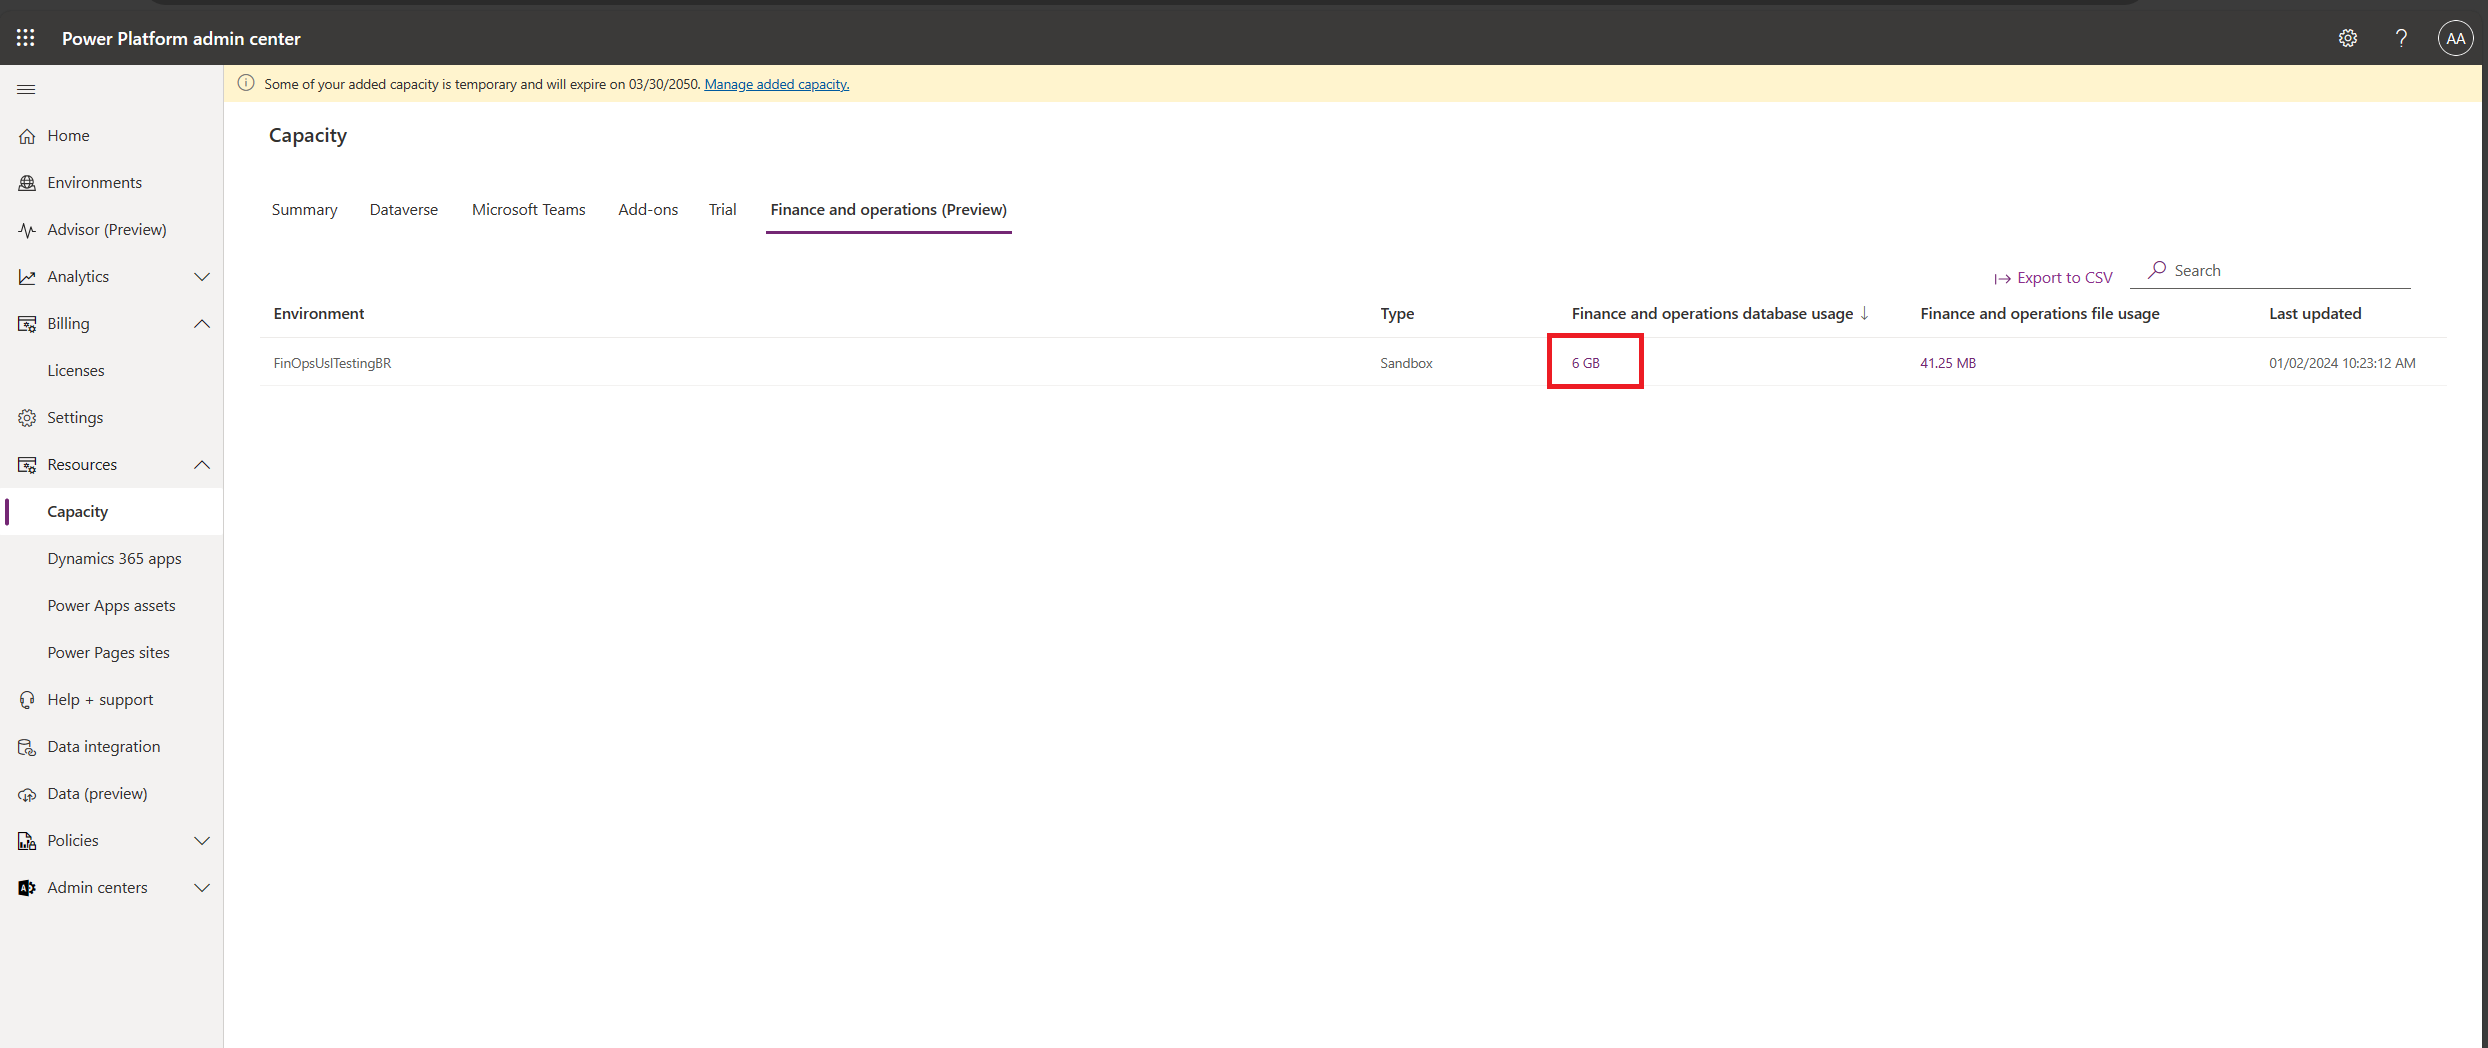Screen dimensions: 2488x1048
Task: Click the Admin centers icon
Action: coord(27,888)
